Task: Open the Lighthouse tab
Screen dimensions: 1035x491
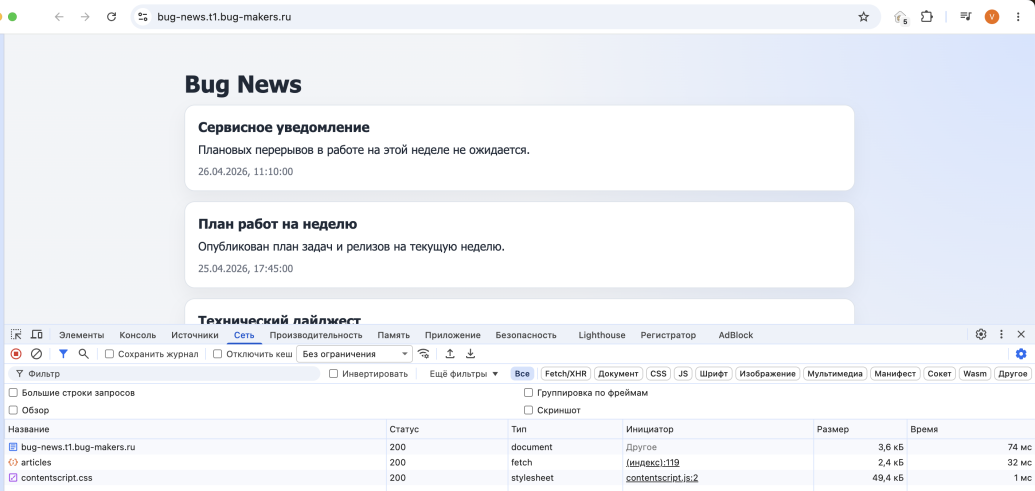Action: click(602, 335)
